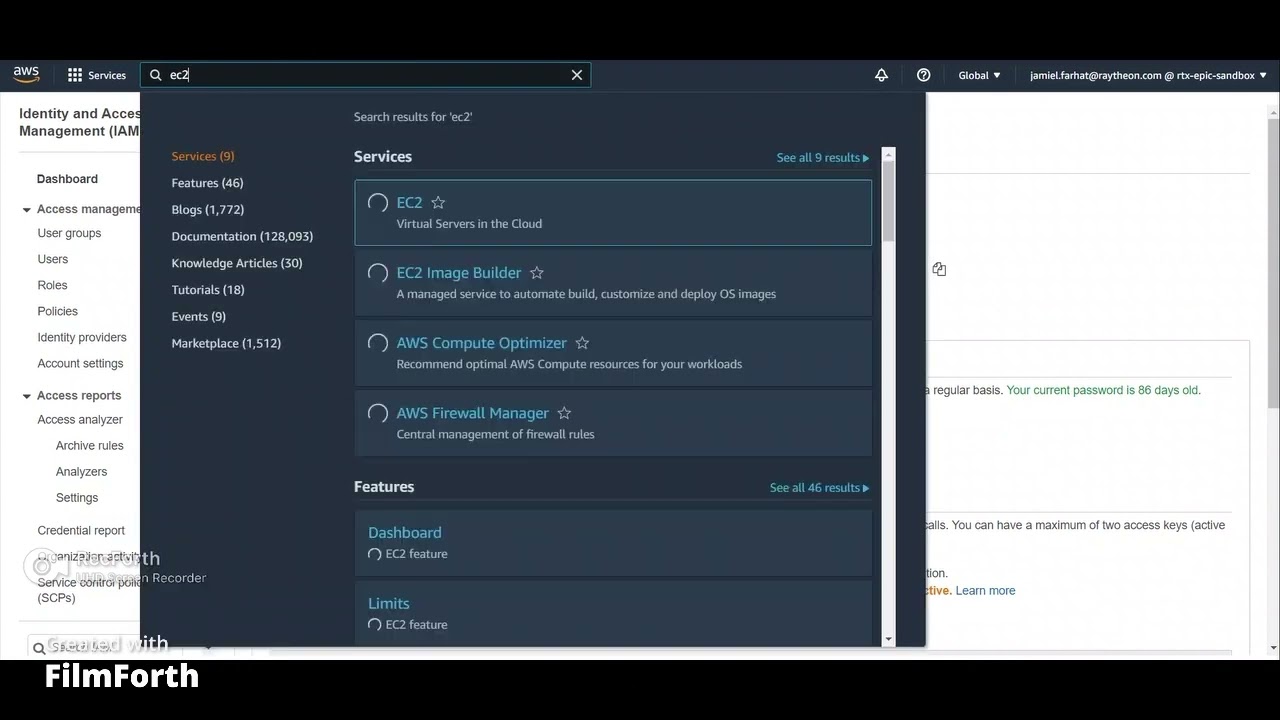
Task: Open Account settings in IAM sidebar
Action: [80, 363]
